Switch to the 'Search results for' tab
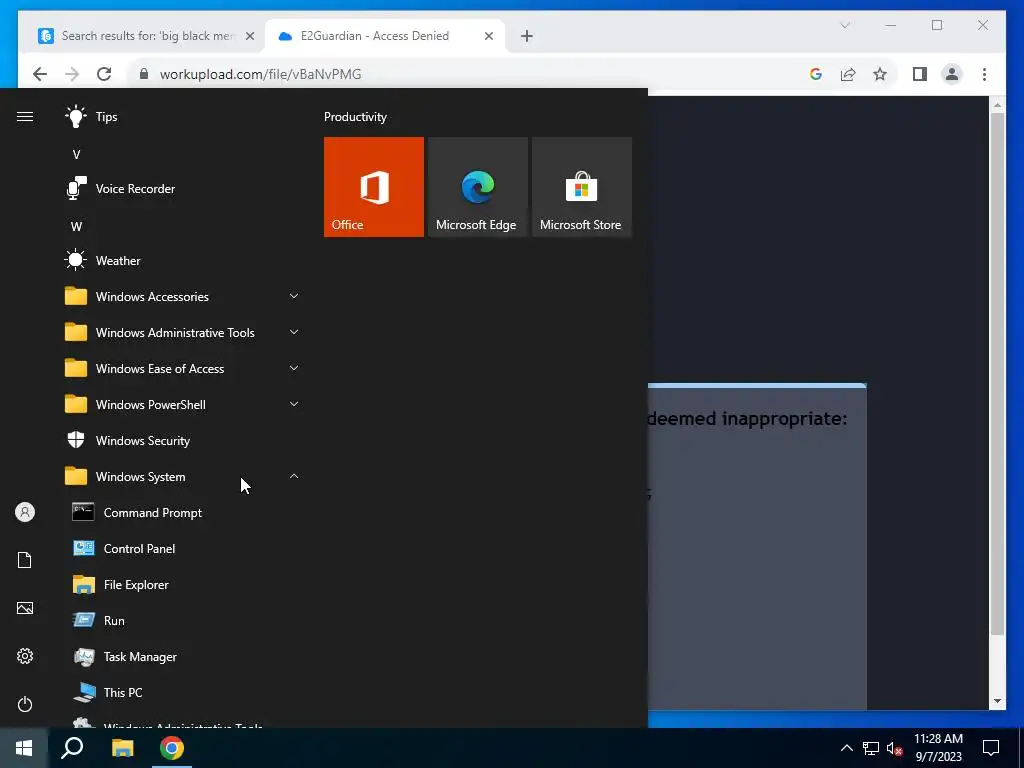The height and width of the screenshot is (768, 1024). [146, 36]
